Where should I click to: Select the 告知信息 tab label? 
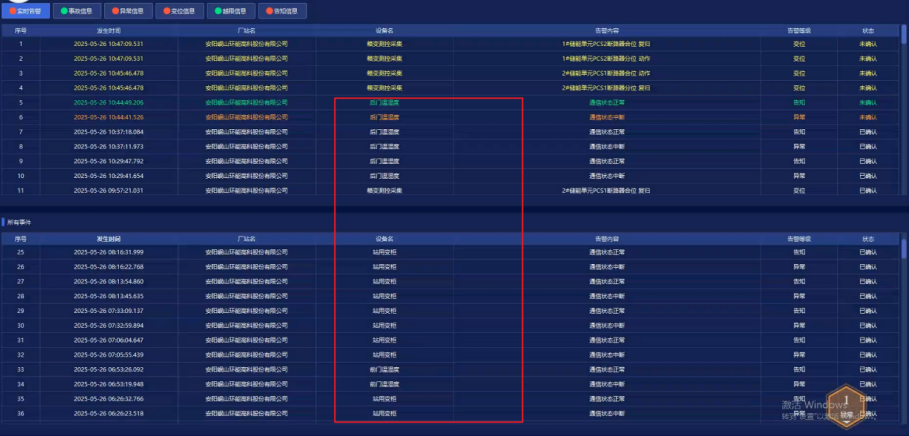pos(287,11)
